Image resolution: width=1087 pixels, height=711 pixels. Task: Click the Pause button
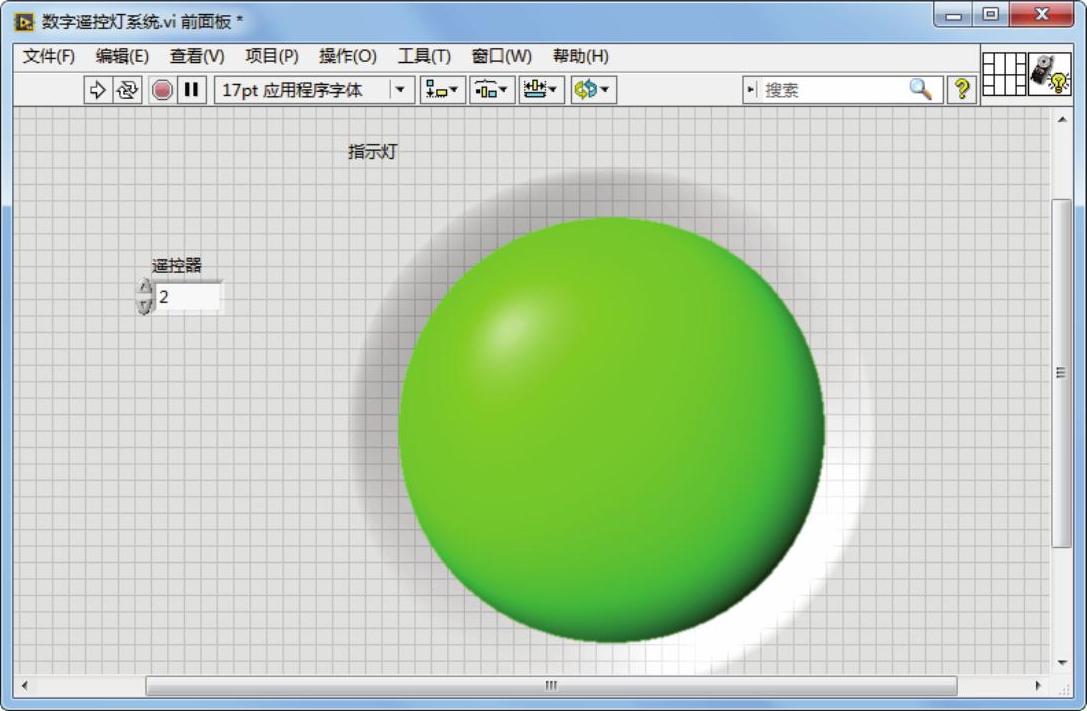click(191, 90)
